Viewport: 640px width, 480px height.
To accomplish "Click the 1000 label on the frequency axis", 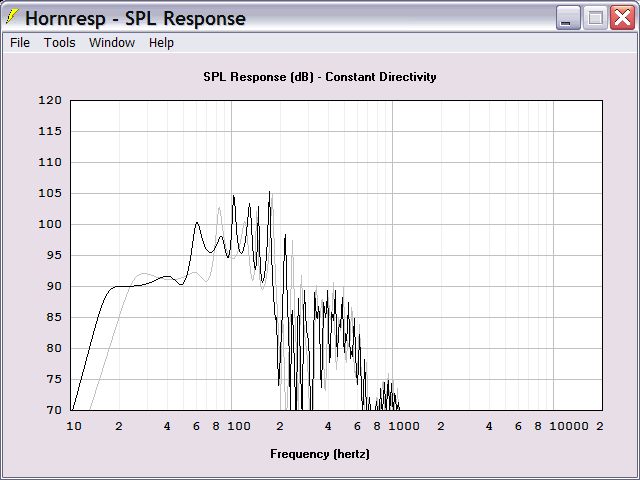I will tap(404, 427).
